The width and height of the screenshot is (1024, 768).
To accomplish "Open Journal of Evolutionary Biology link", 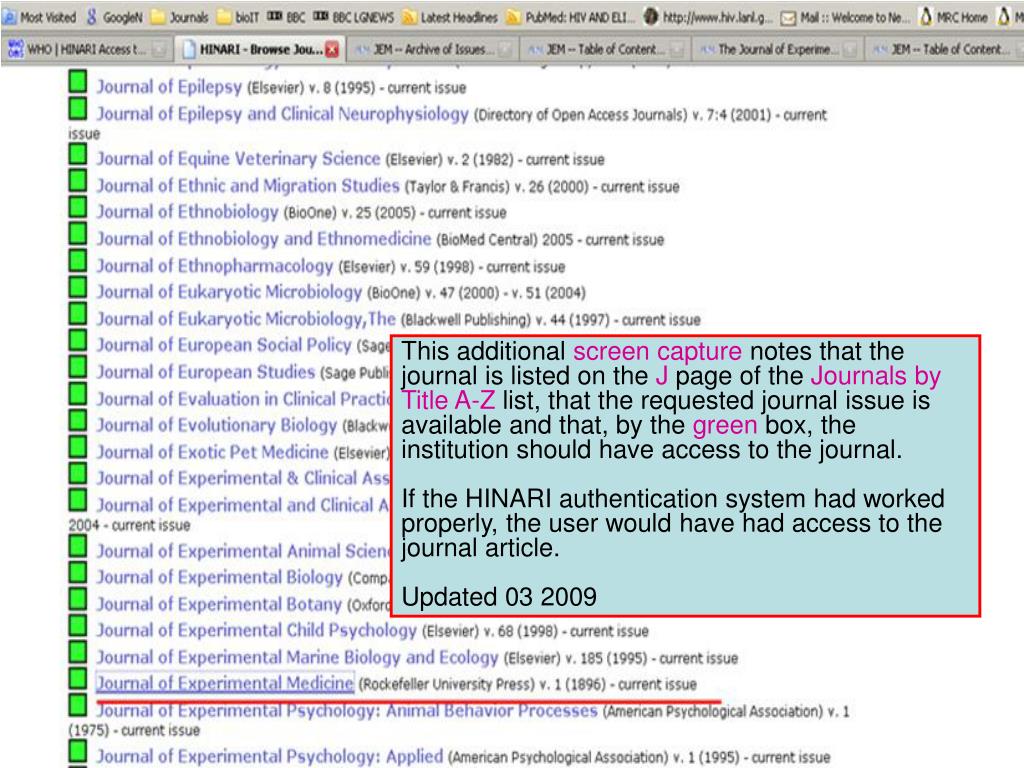I will 217,425.
